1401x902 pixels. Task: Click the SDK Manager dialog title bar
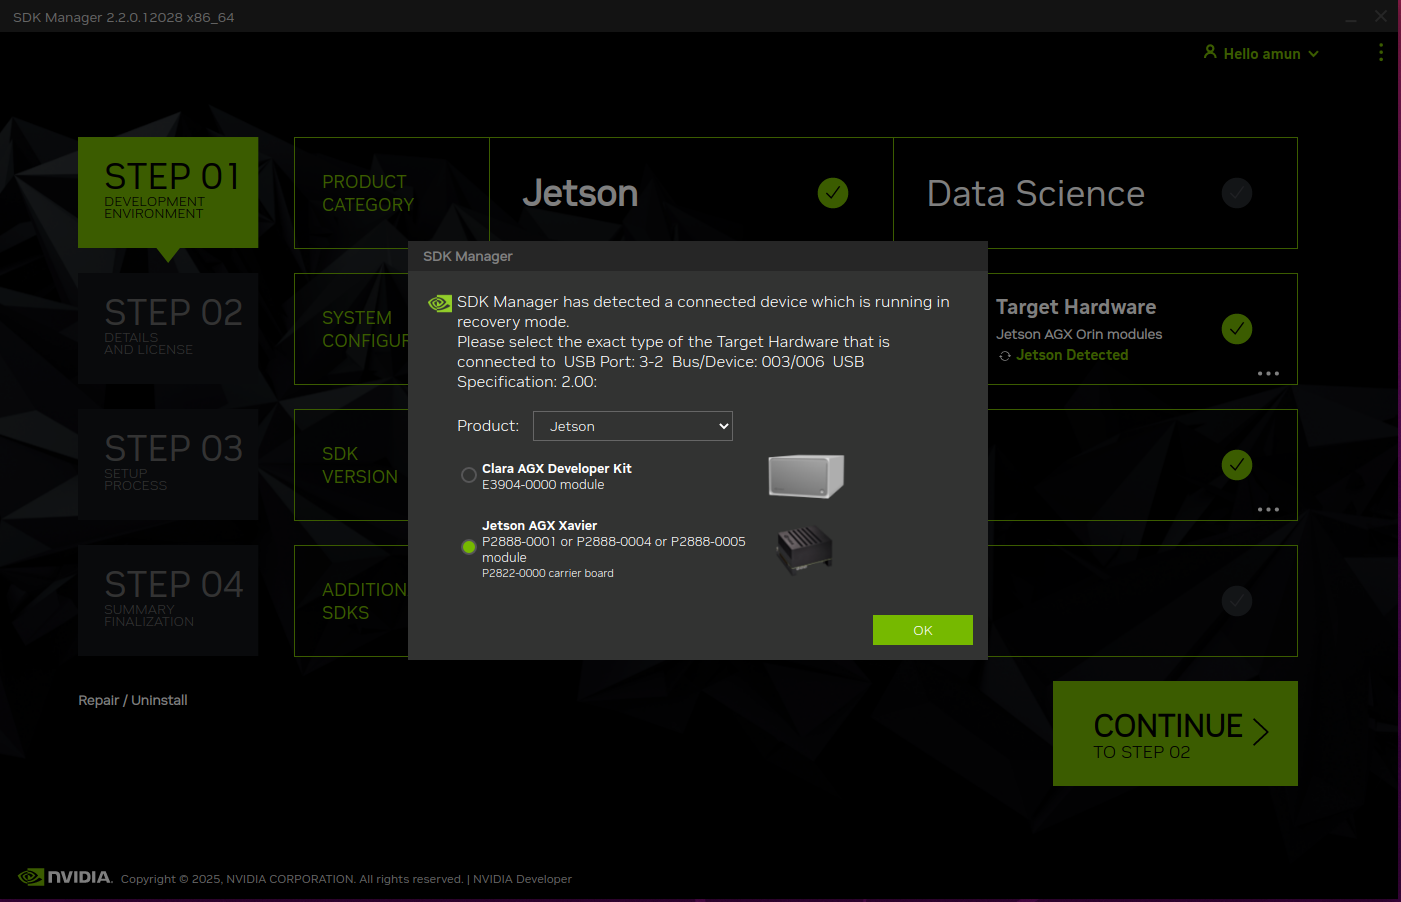(x=698, y=256)
